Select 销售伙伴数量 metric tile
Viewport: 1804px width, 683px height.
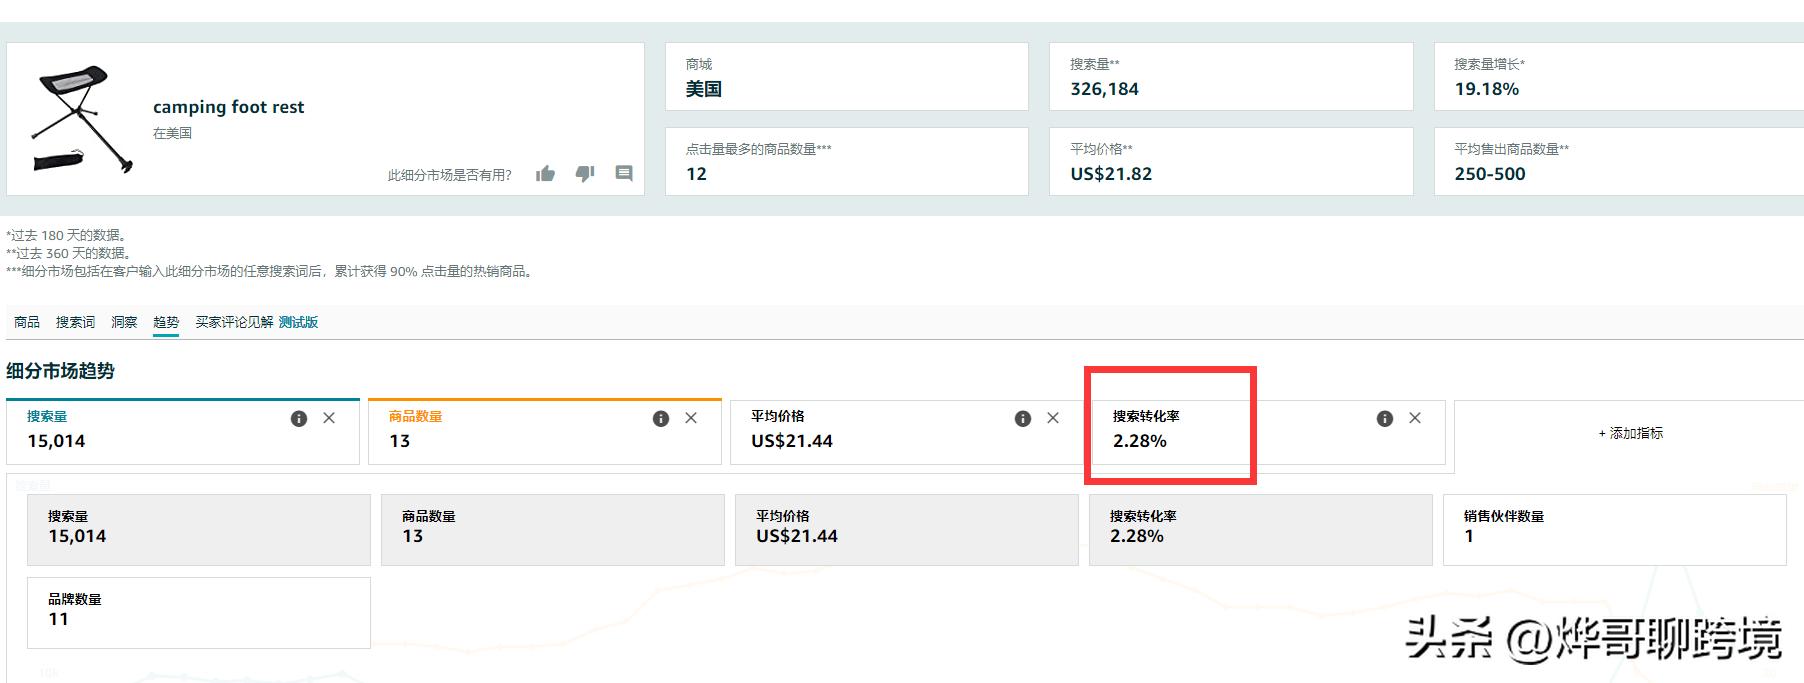1614,530
